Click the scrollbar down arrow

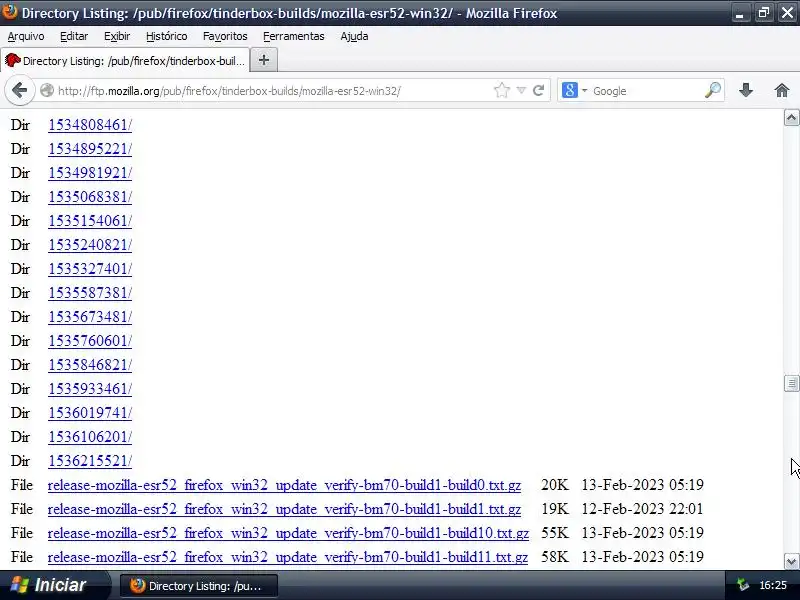pos(791,562)
